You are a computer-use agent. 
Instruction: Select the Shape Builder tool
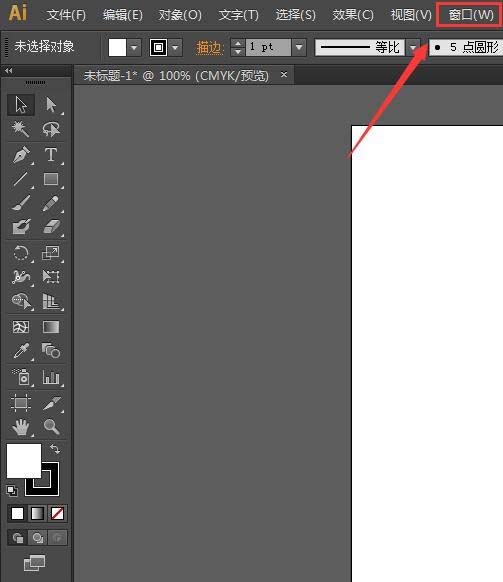(x=21, y=301)
